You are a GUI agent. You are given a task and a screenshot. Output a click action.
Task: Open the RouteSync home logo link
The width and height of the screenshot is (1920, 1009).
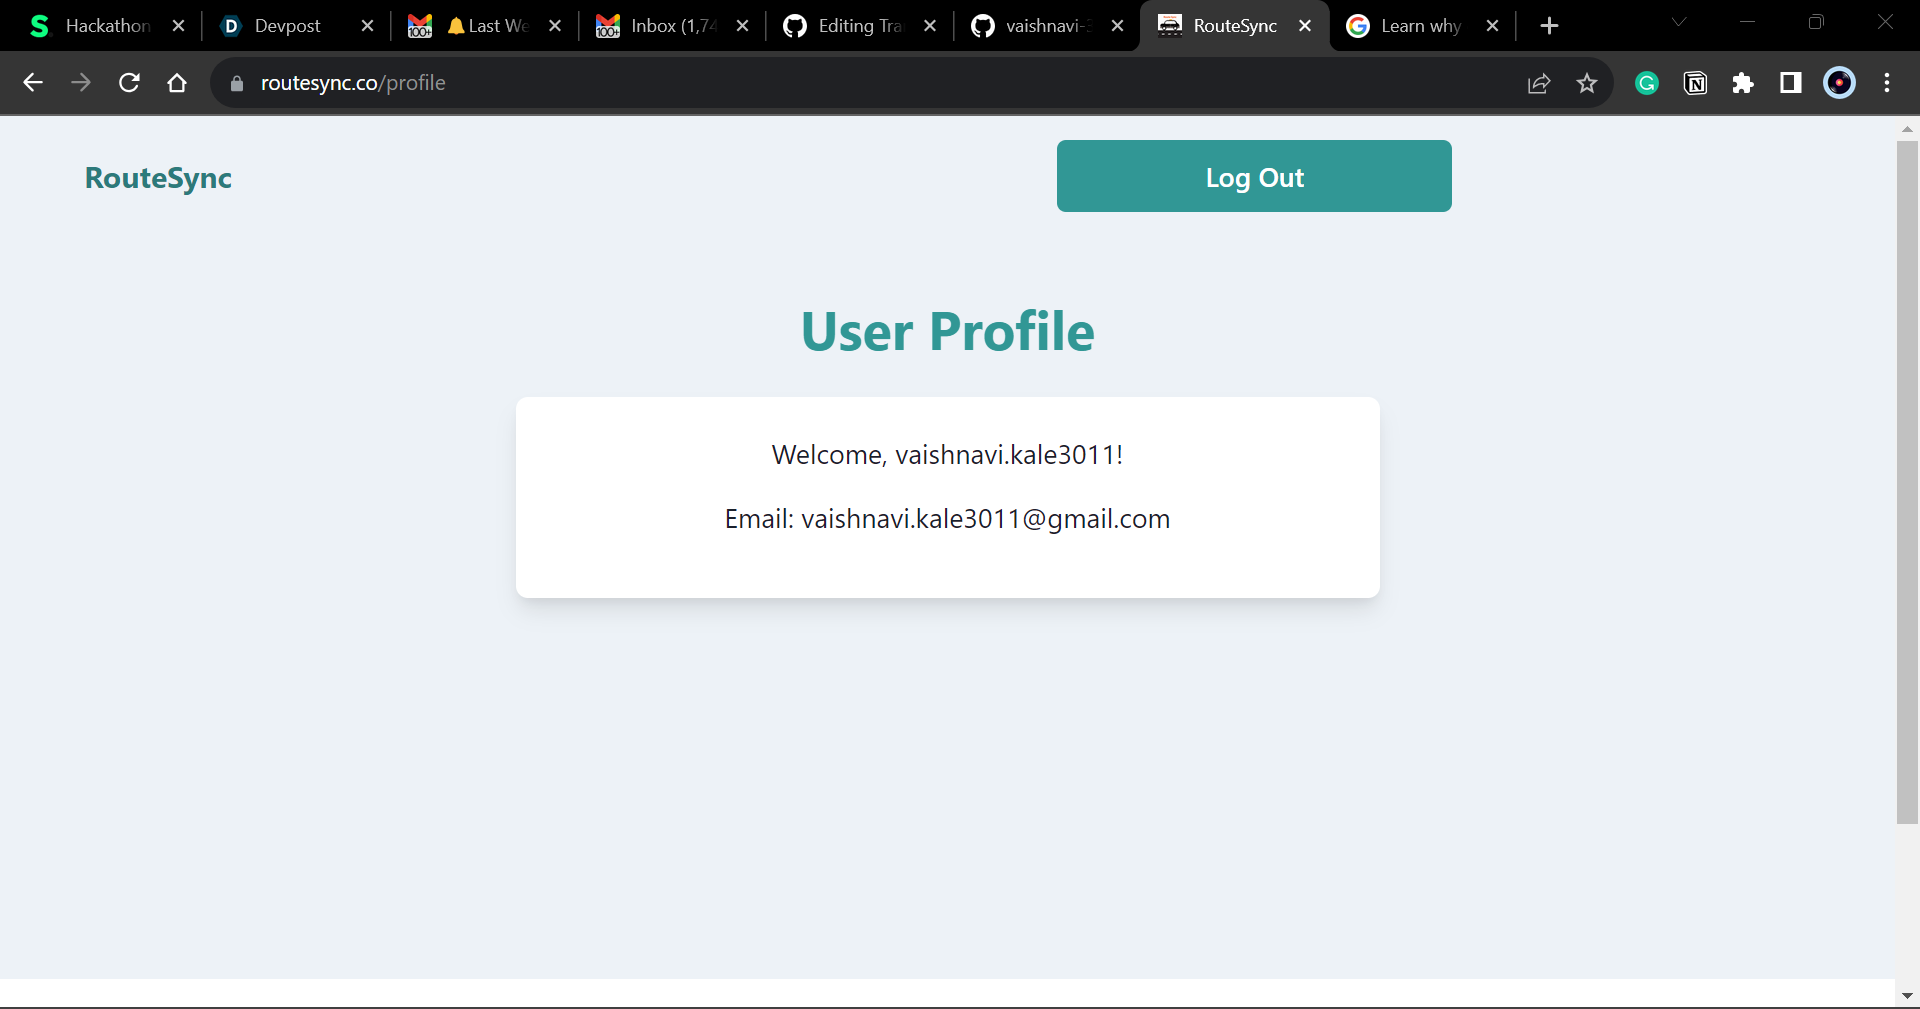coord(158,178)
